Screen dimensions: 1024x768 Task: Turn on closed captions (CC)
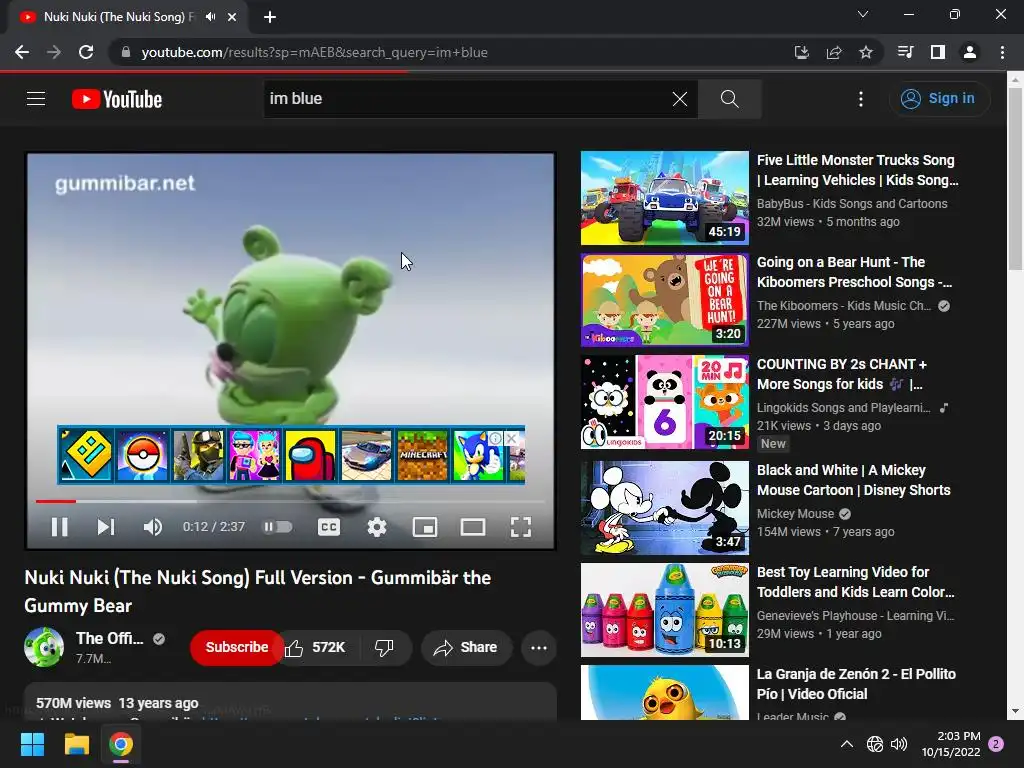coord(328,526)
